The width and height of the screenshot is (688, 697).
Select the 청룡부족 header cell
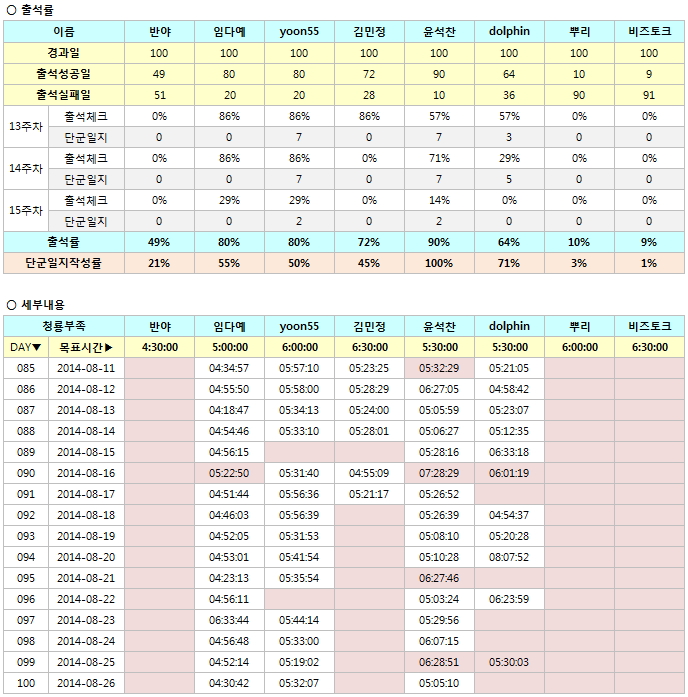pyautogui.click(x=64, y=326)
